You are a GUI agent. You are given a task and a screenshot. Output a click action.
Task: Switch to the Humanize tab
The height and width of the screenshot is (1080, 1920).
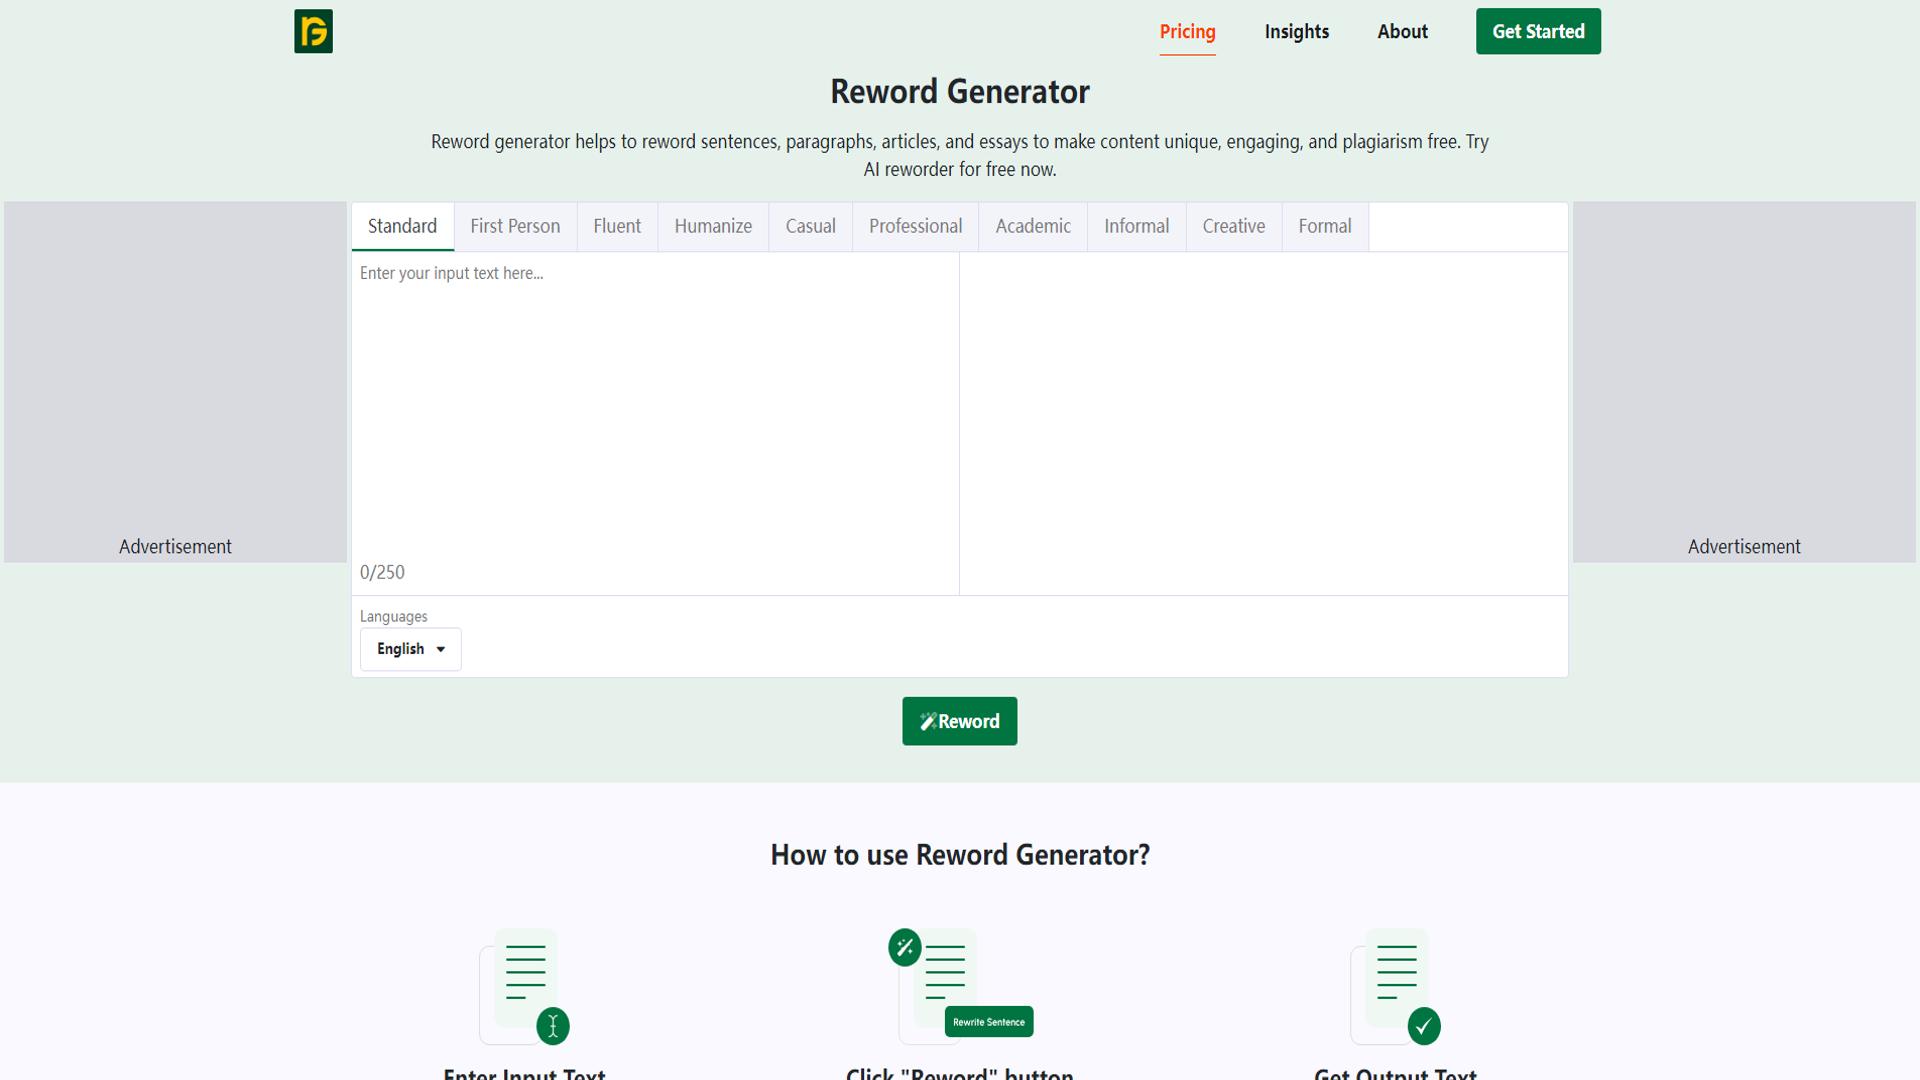(712, 226)
